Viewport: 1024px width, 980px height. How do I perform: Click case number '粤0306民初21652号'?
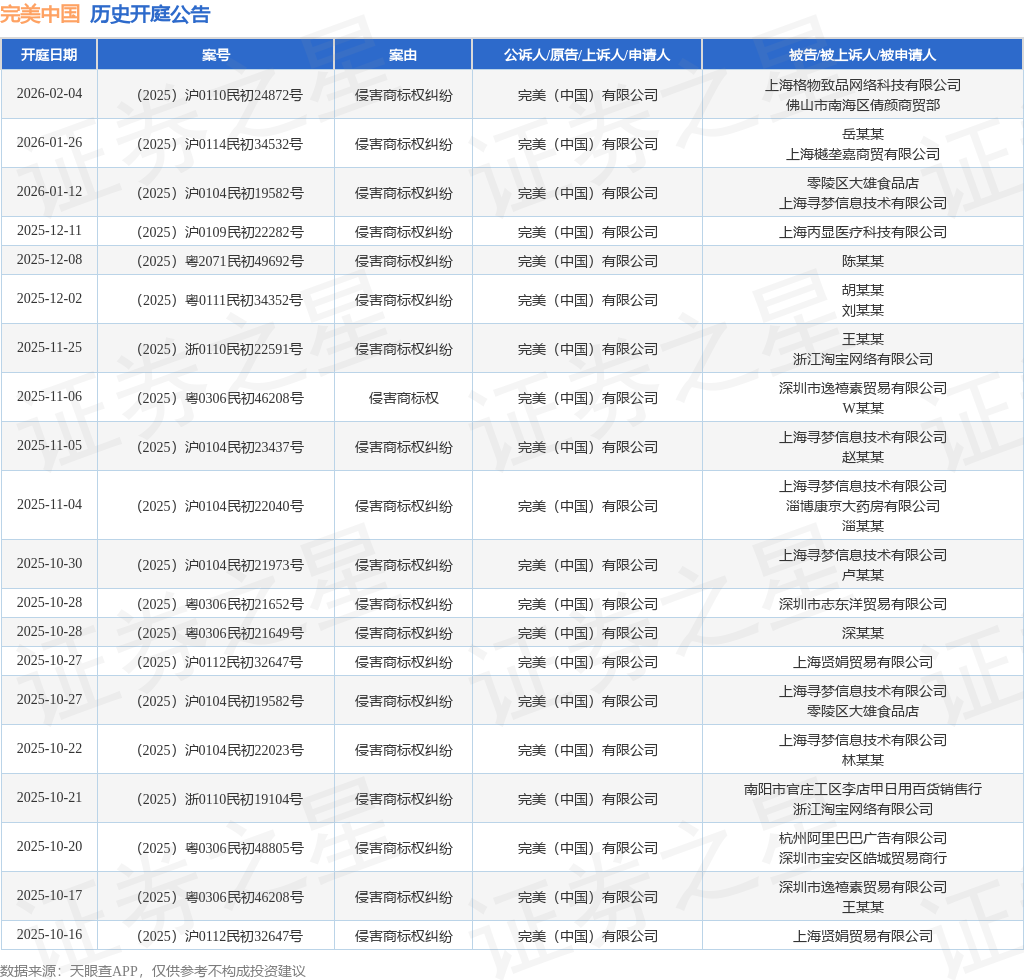pyautogui.click(x=244, y=605)
